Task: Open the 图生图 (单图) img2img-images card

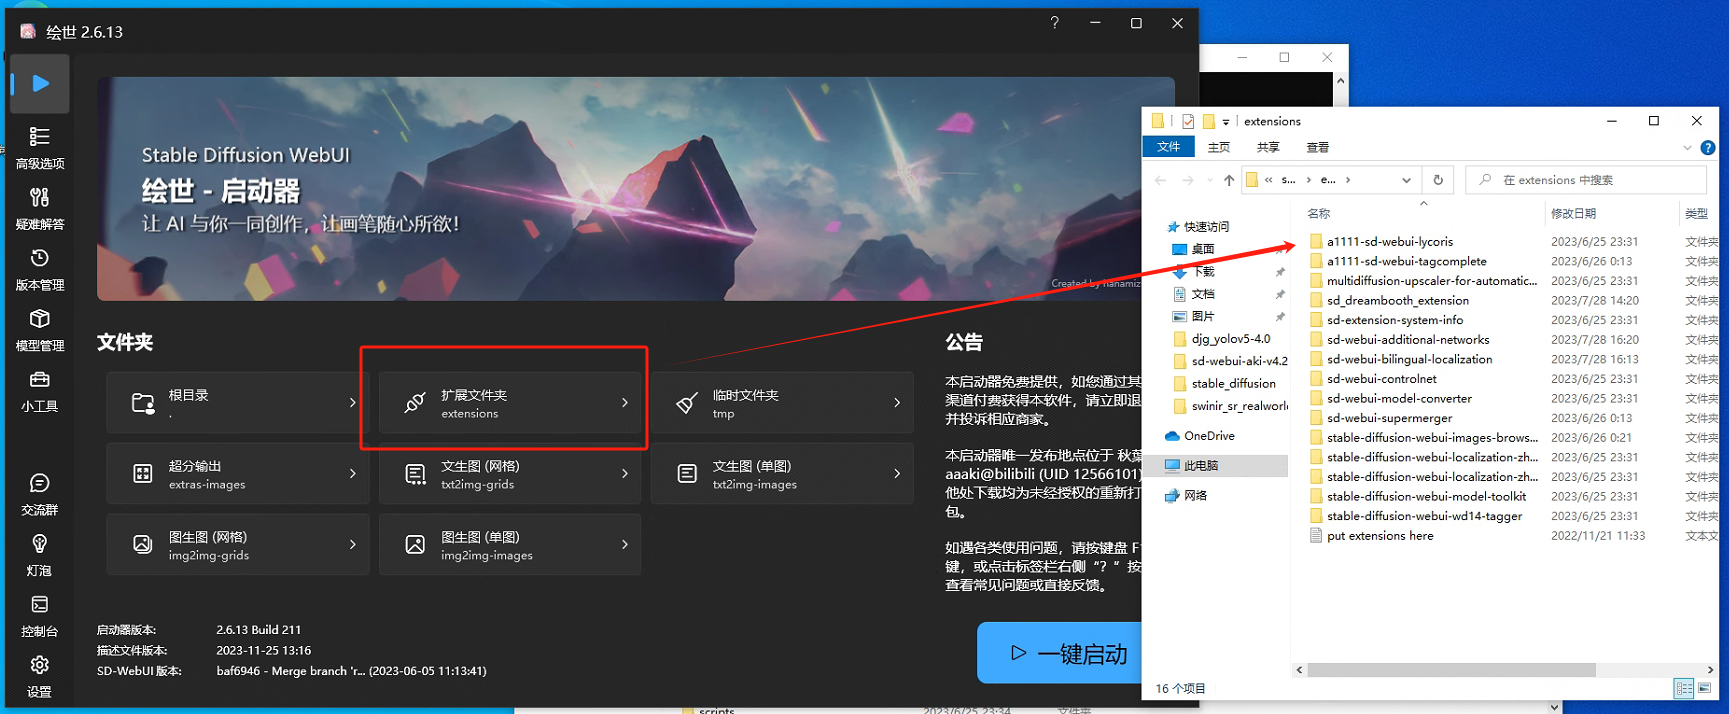Action: 510,545
